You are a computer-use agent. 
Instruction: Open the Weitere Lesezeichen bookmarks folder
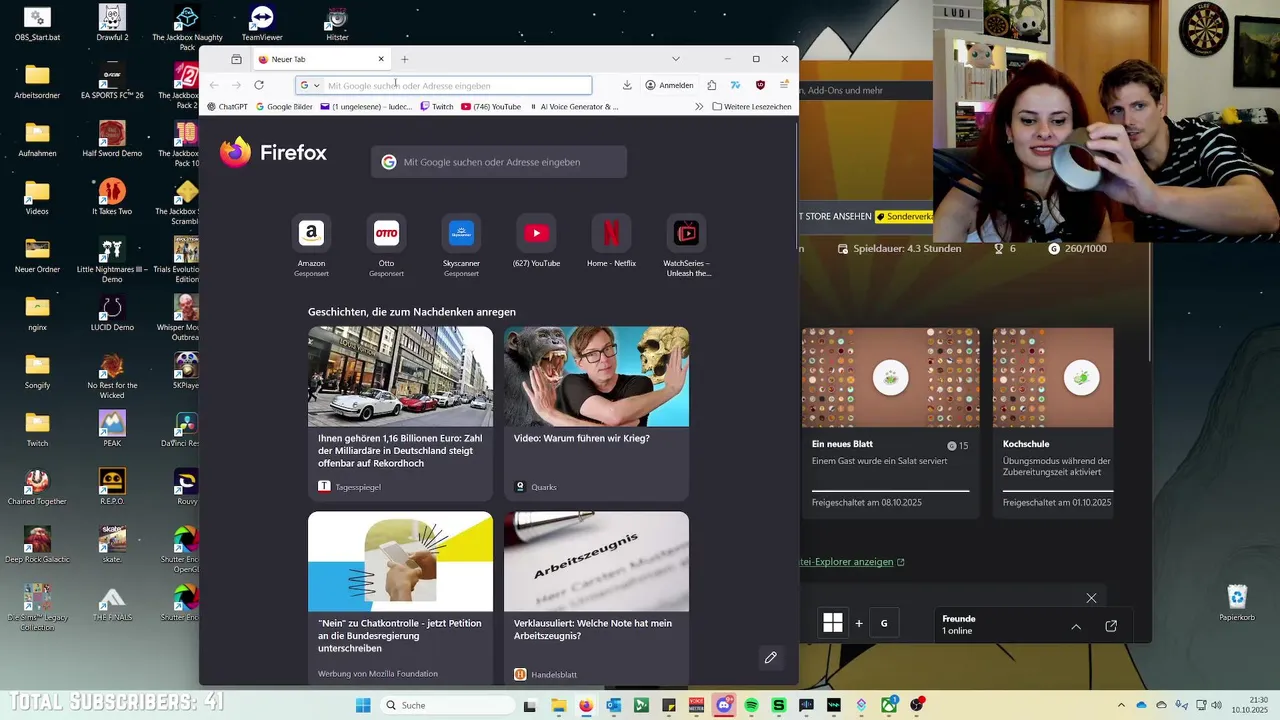tap(752, 106)
